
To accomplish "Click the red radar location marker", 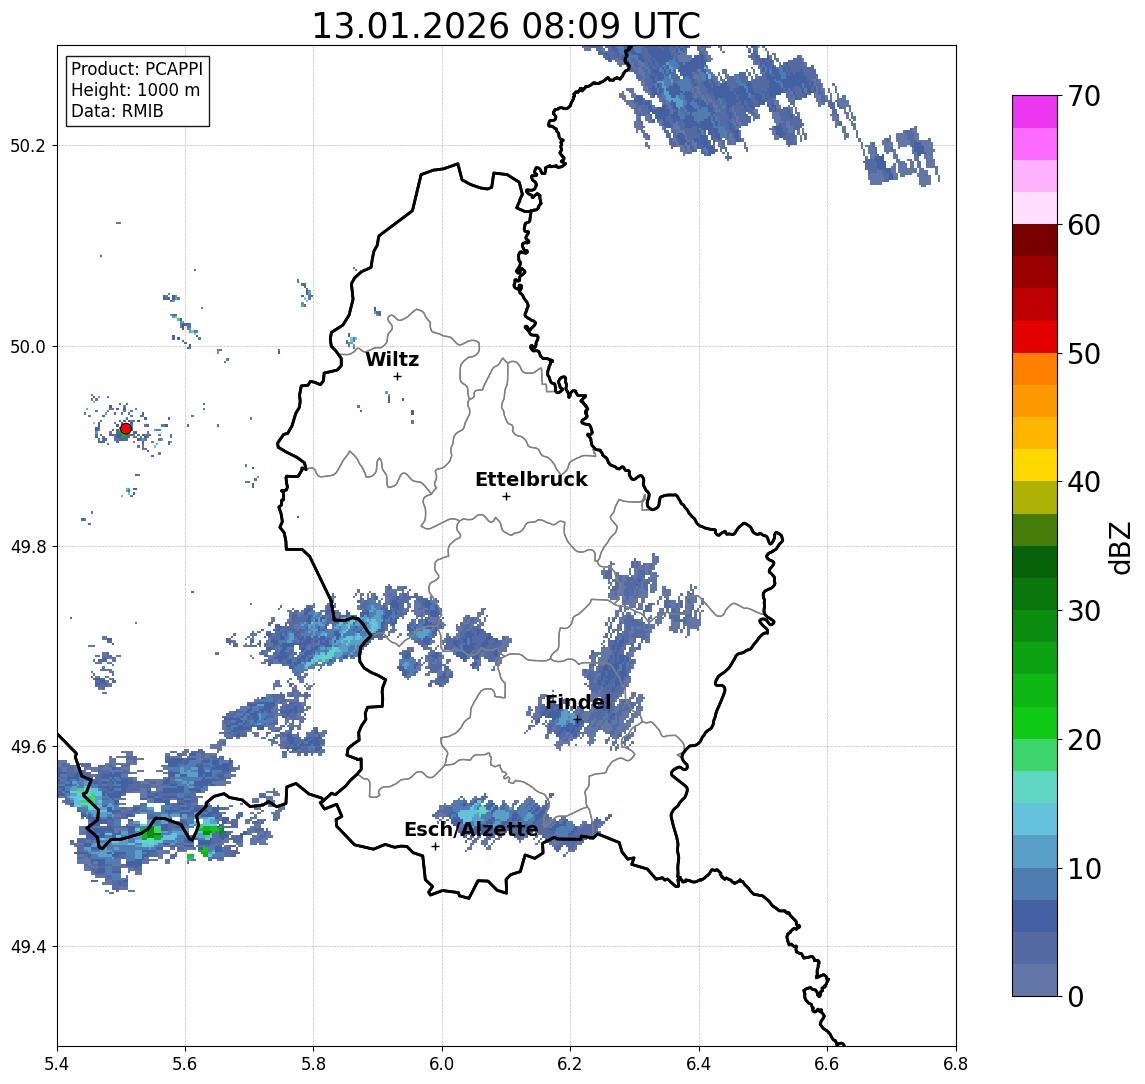I will pyautogui.click(x=126, y=429).
